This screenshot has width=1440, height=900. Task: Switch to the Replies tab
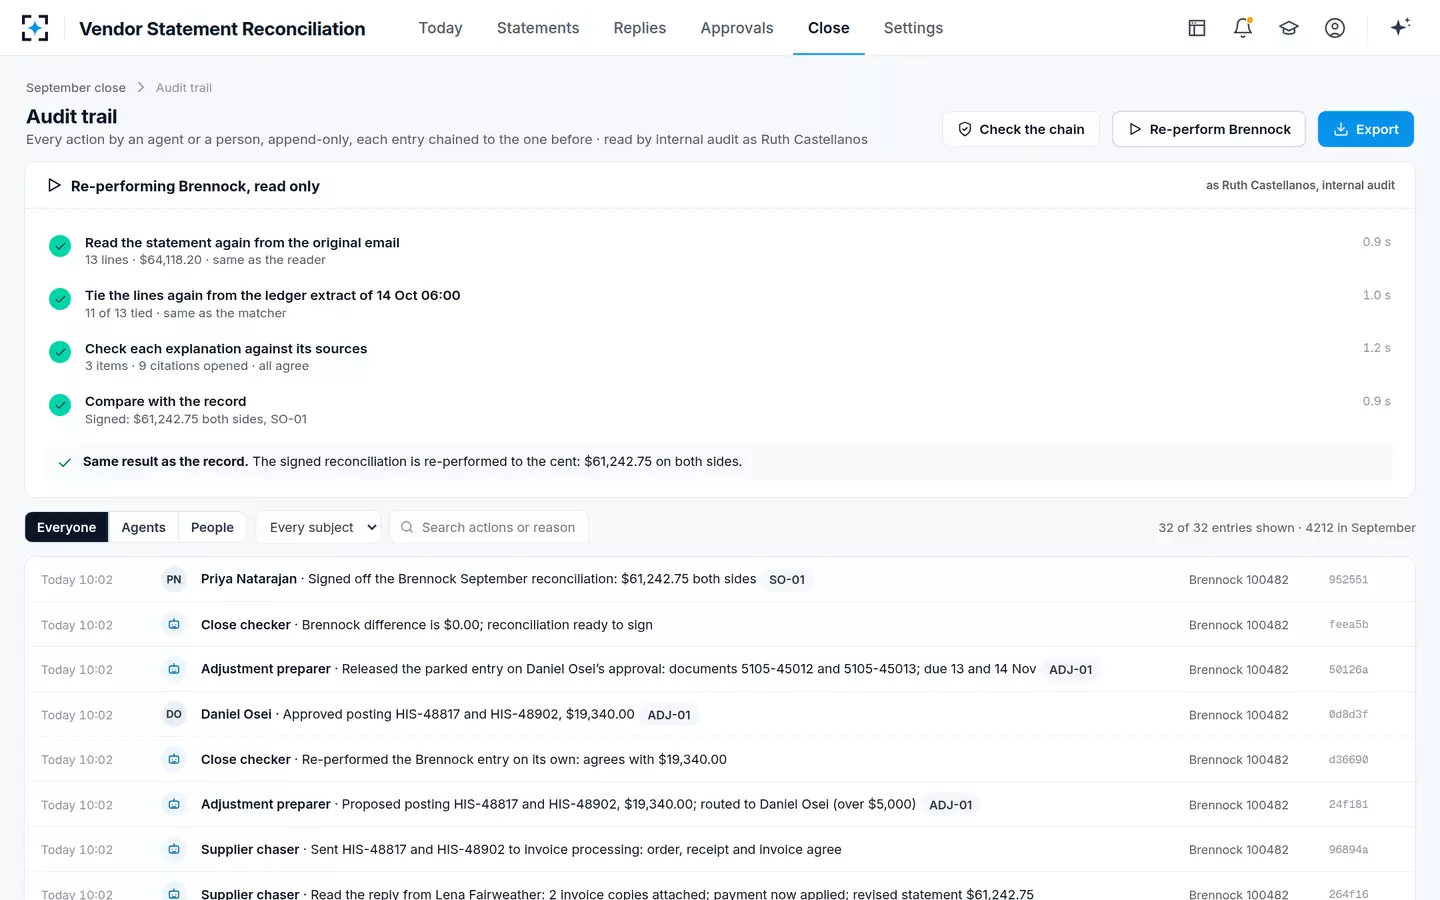click(x=640, y=28)
